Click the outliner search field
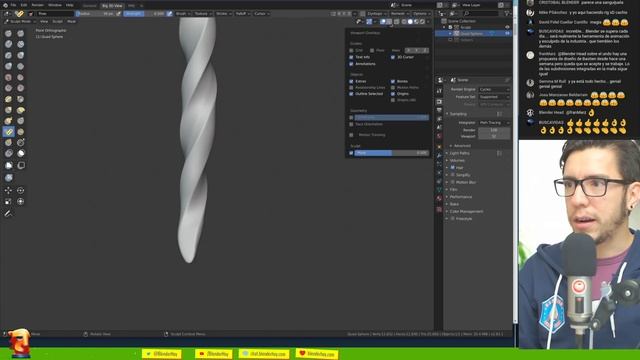 pos(481,13)
